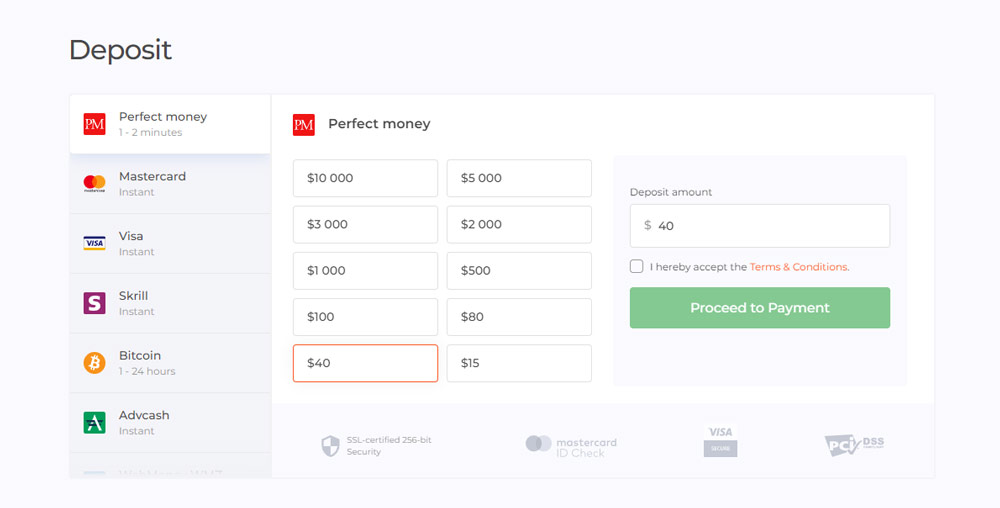Click the green Advcash icon
This screenshot has width=1000, height=508.
click(94, 423)
